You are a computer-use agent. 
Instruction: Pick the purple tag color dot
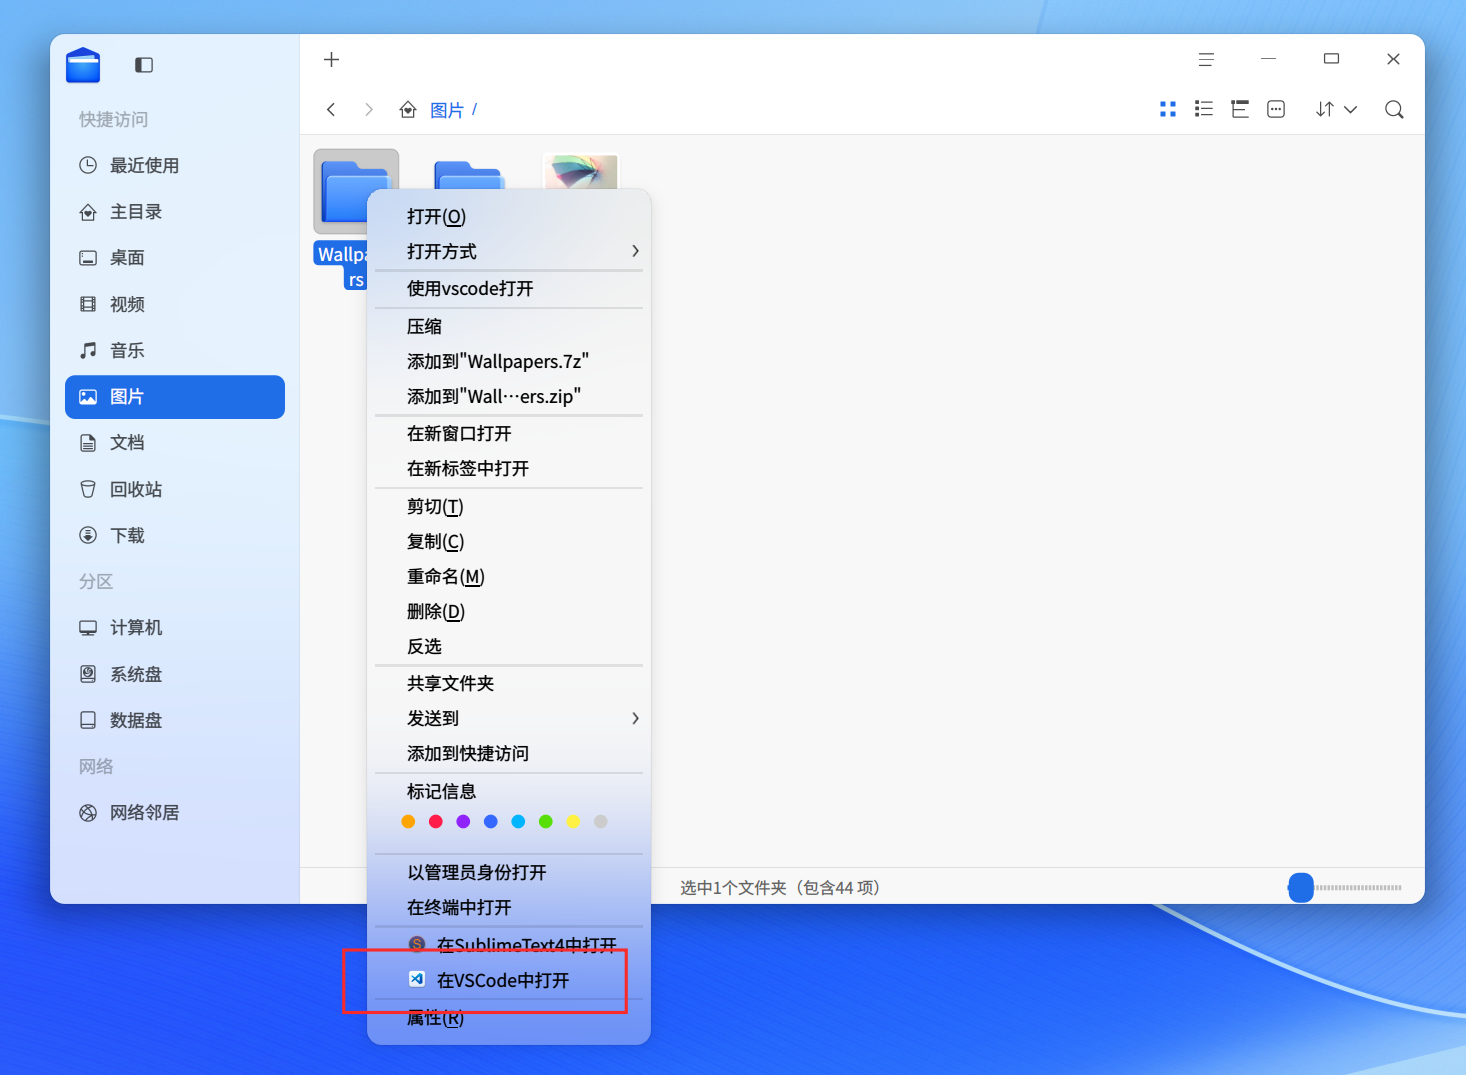point(463,822)
